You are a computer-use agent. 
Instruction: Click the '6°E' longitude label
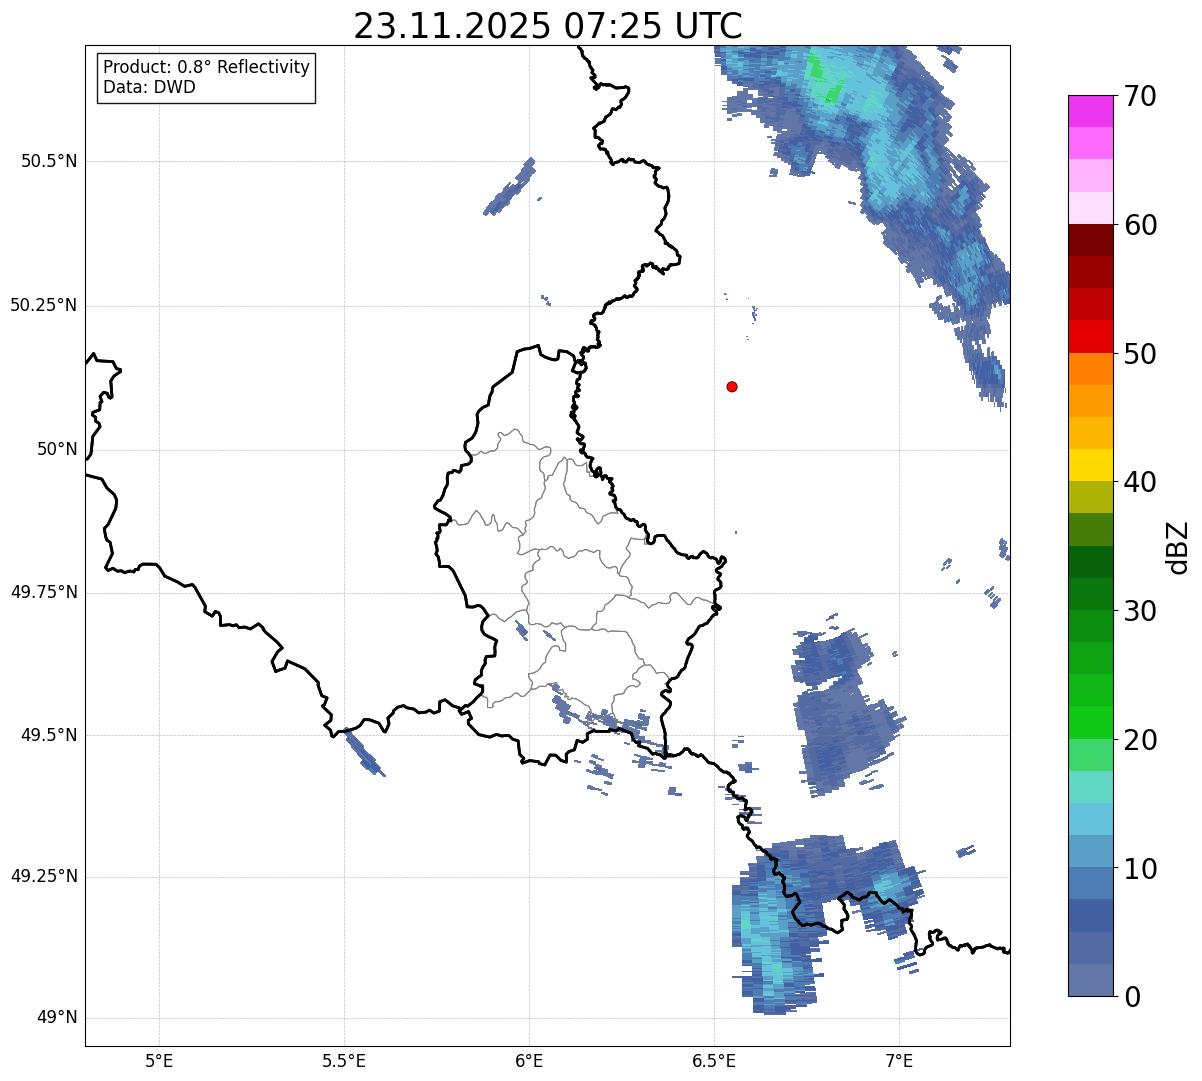click(x=529, y=1060)
